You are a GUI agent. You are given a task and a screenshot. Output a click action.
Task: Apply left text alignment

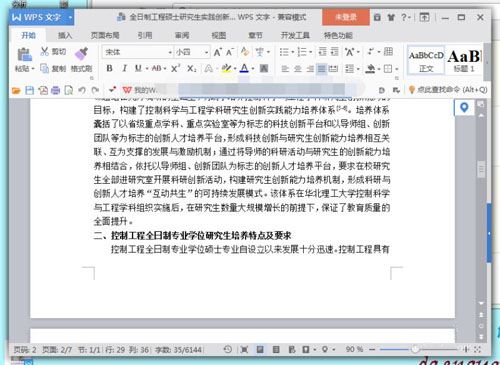285,69
